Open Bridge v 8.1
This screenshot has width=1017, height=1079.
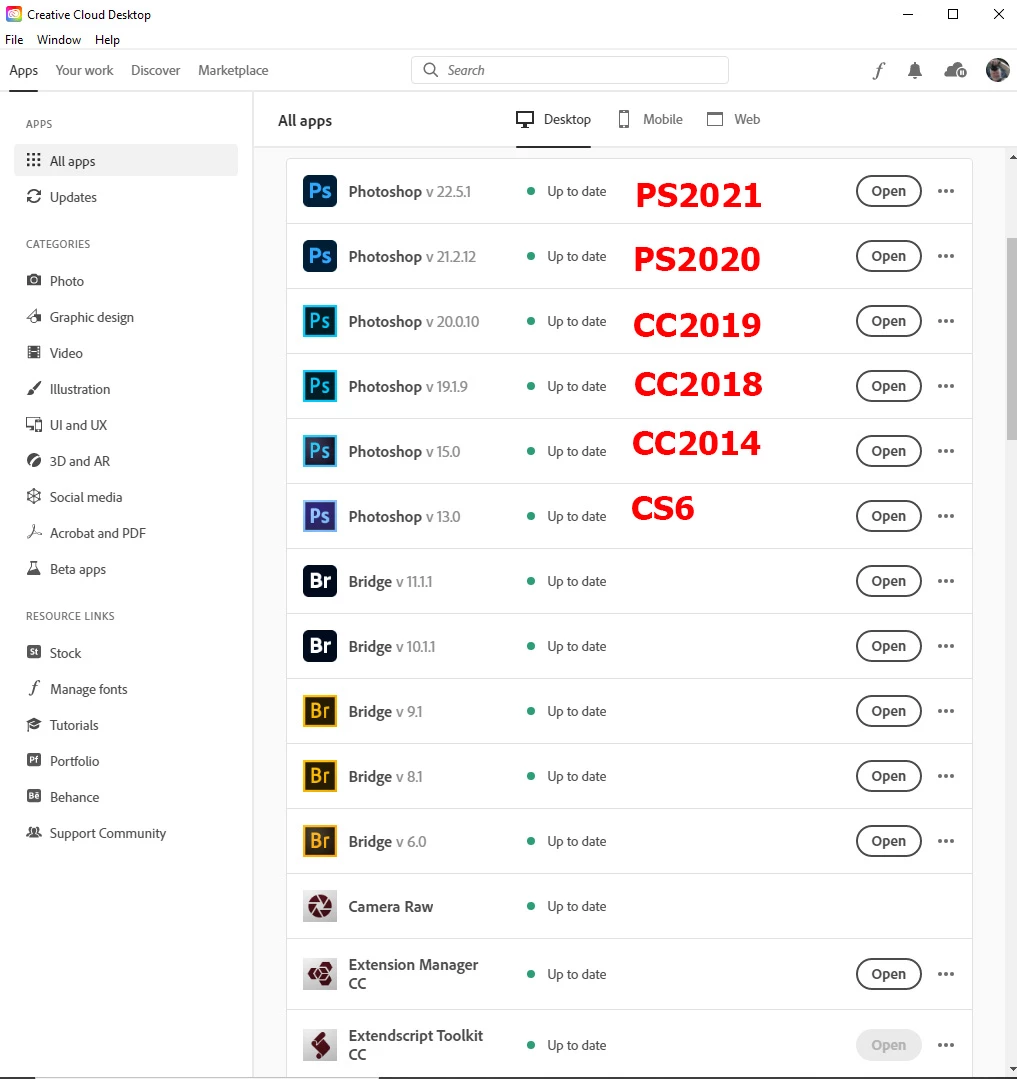888,776
